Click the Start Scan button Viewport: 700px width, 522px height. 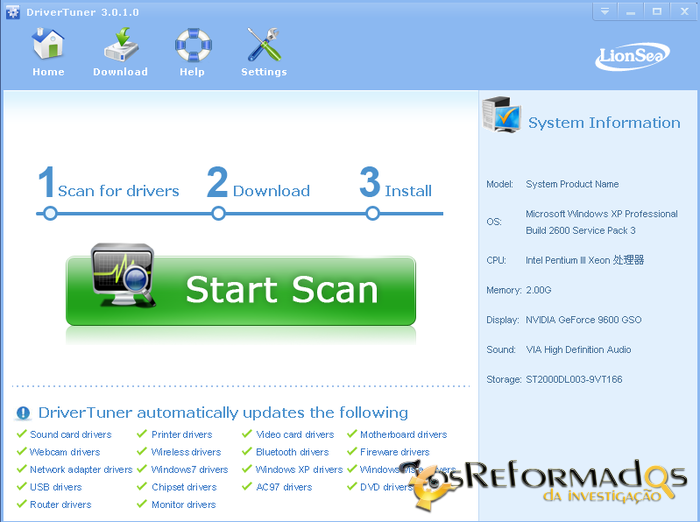pos(241,290)
